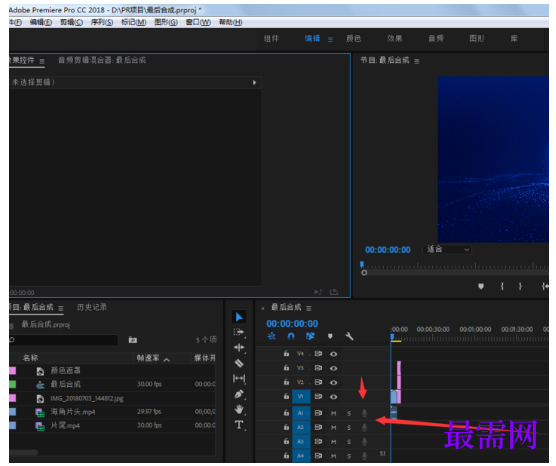556x466 pixels.
Task: Open timeline 最后合成 panel menu
Action: point(309,308)
